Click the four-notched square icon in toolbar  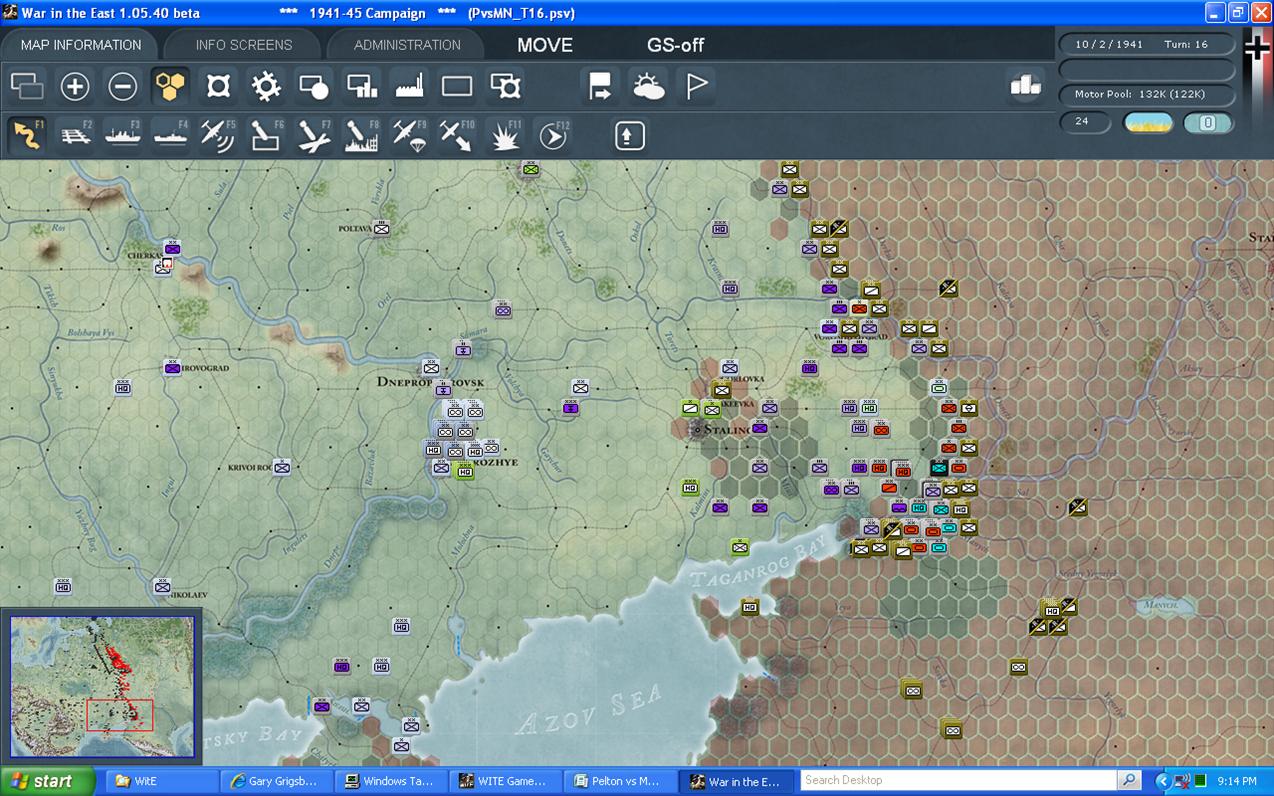(218, 86)
